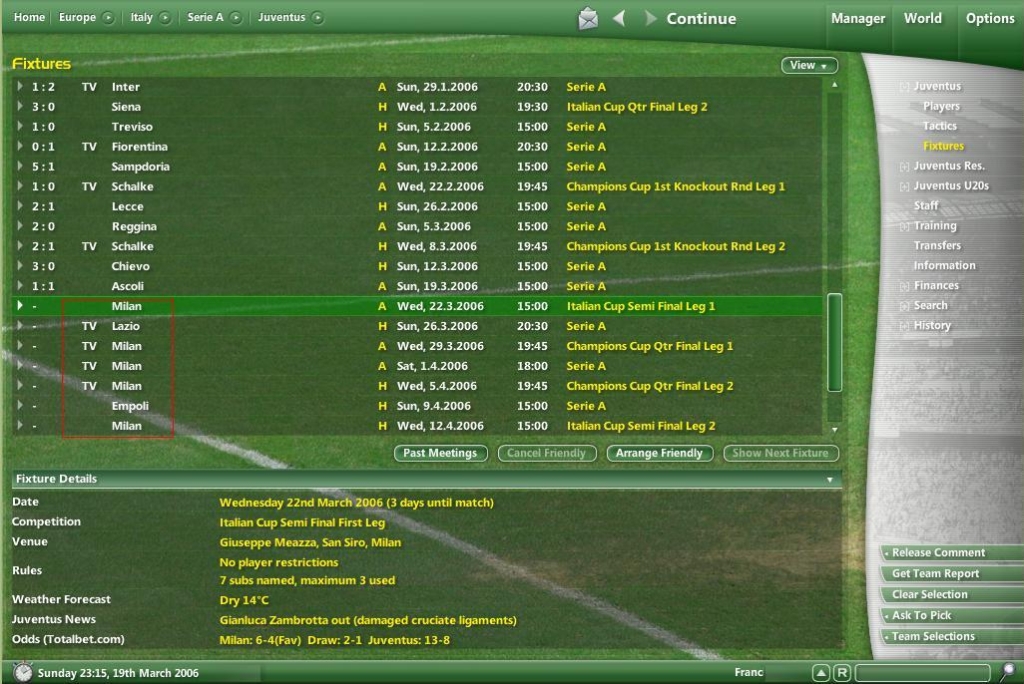The width and height of the screenshot is (1024, 684).
Task: Click the Show Next Fixture button
Action: (780, 453)
